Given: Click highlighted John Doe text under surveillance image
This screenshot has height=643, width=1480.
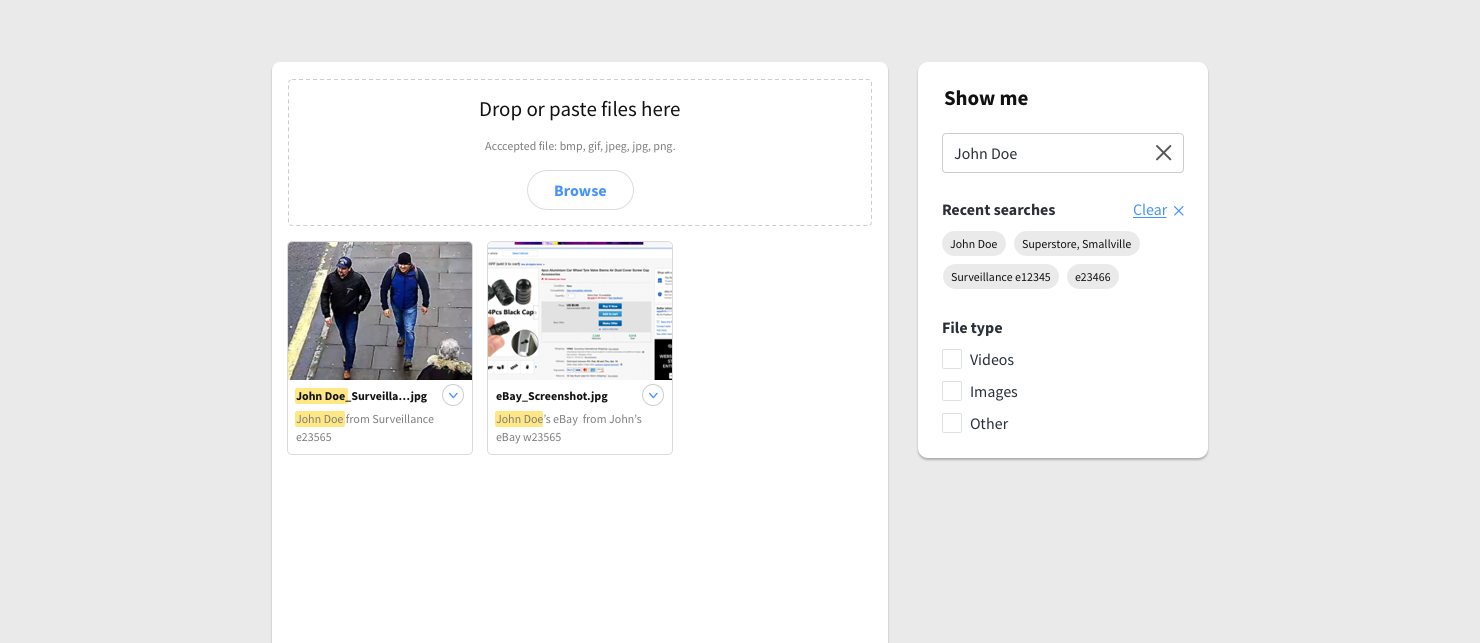Looking at the screenshot, I should click(x=319, y=419).
